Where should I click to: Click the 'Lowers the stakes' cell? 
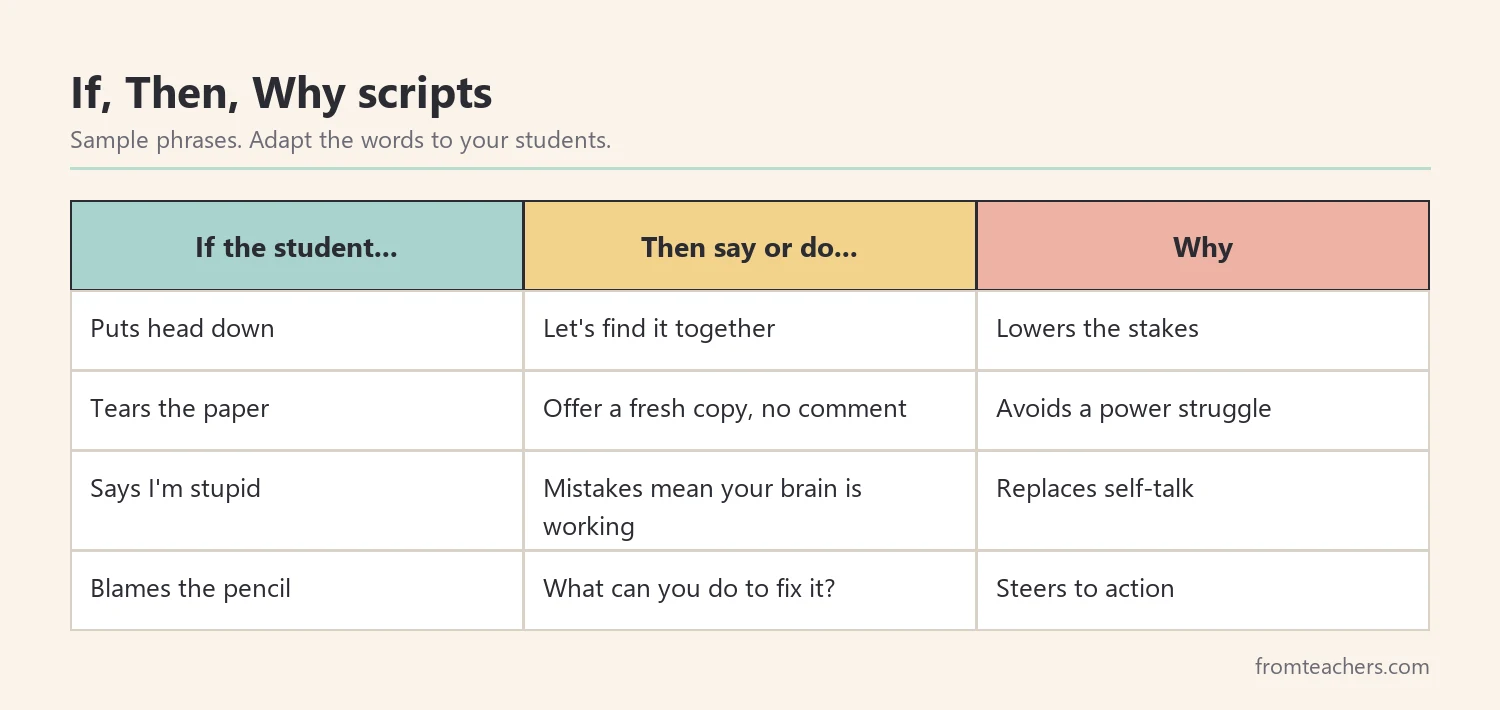(x=1203, y=330)
